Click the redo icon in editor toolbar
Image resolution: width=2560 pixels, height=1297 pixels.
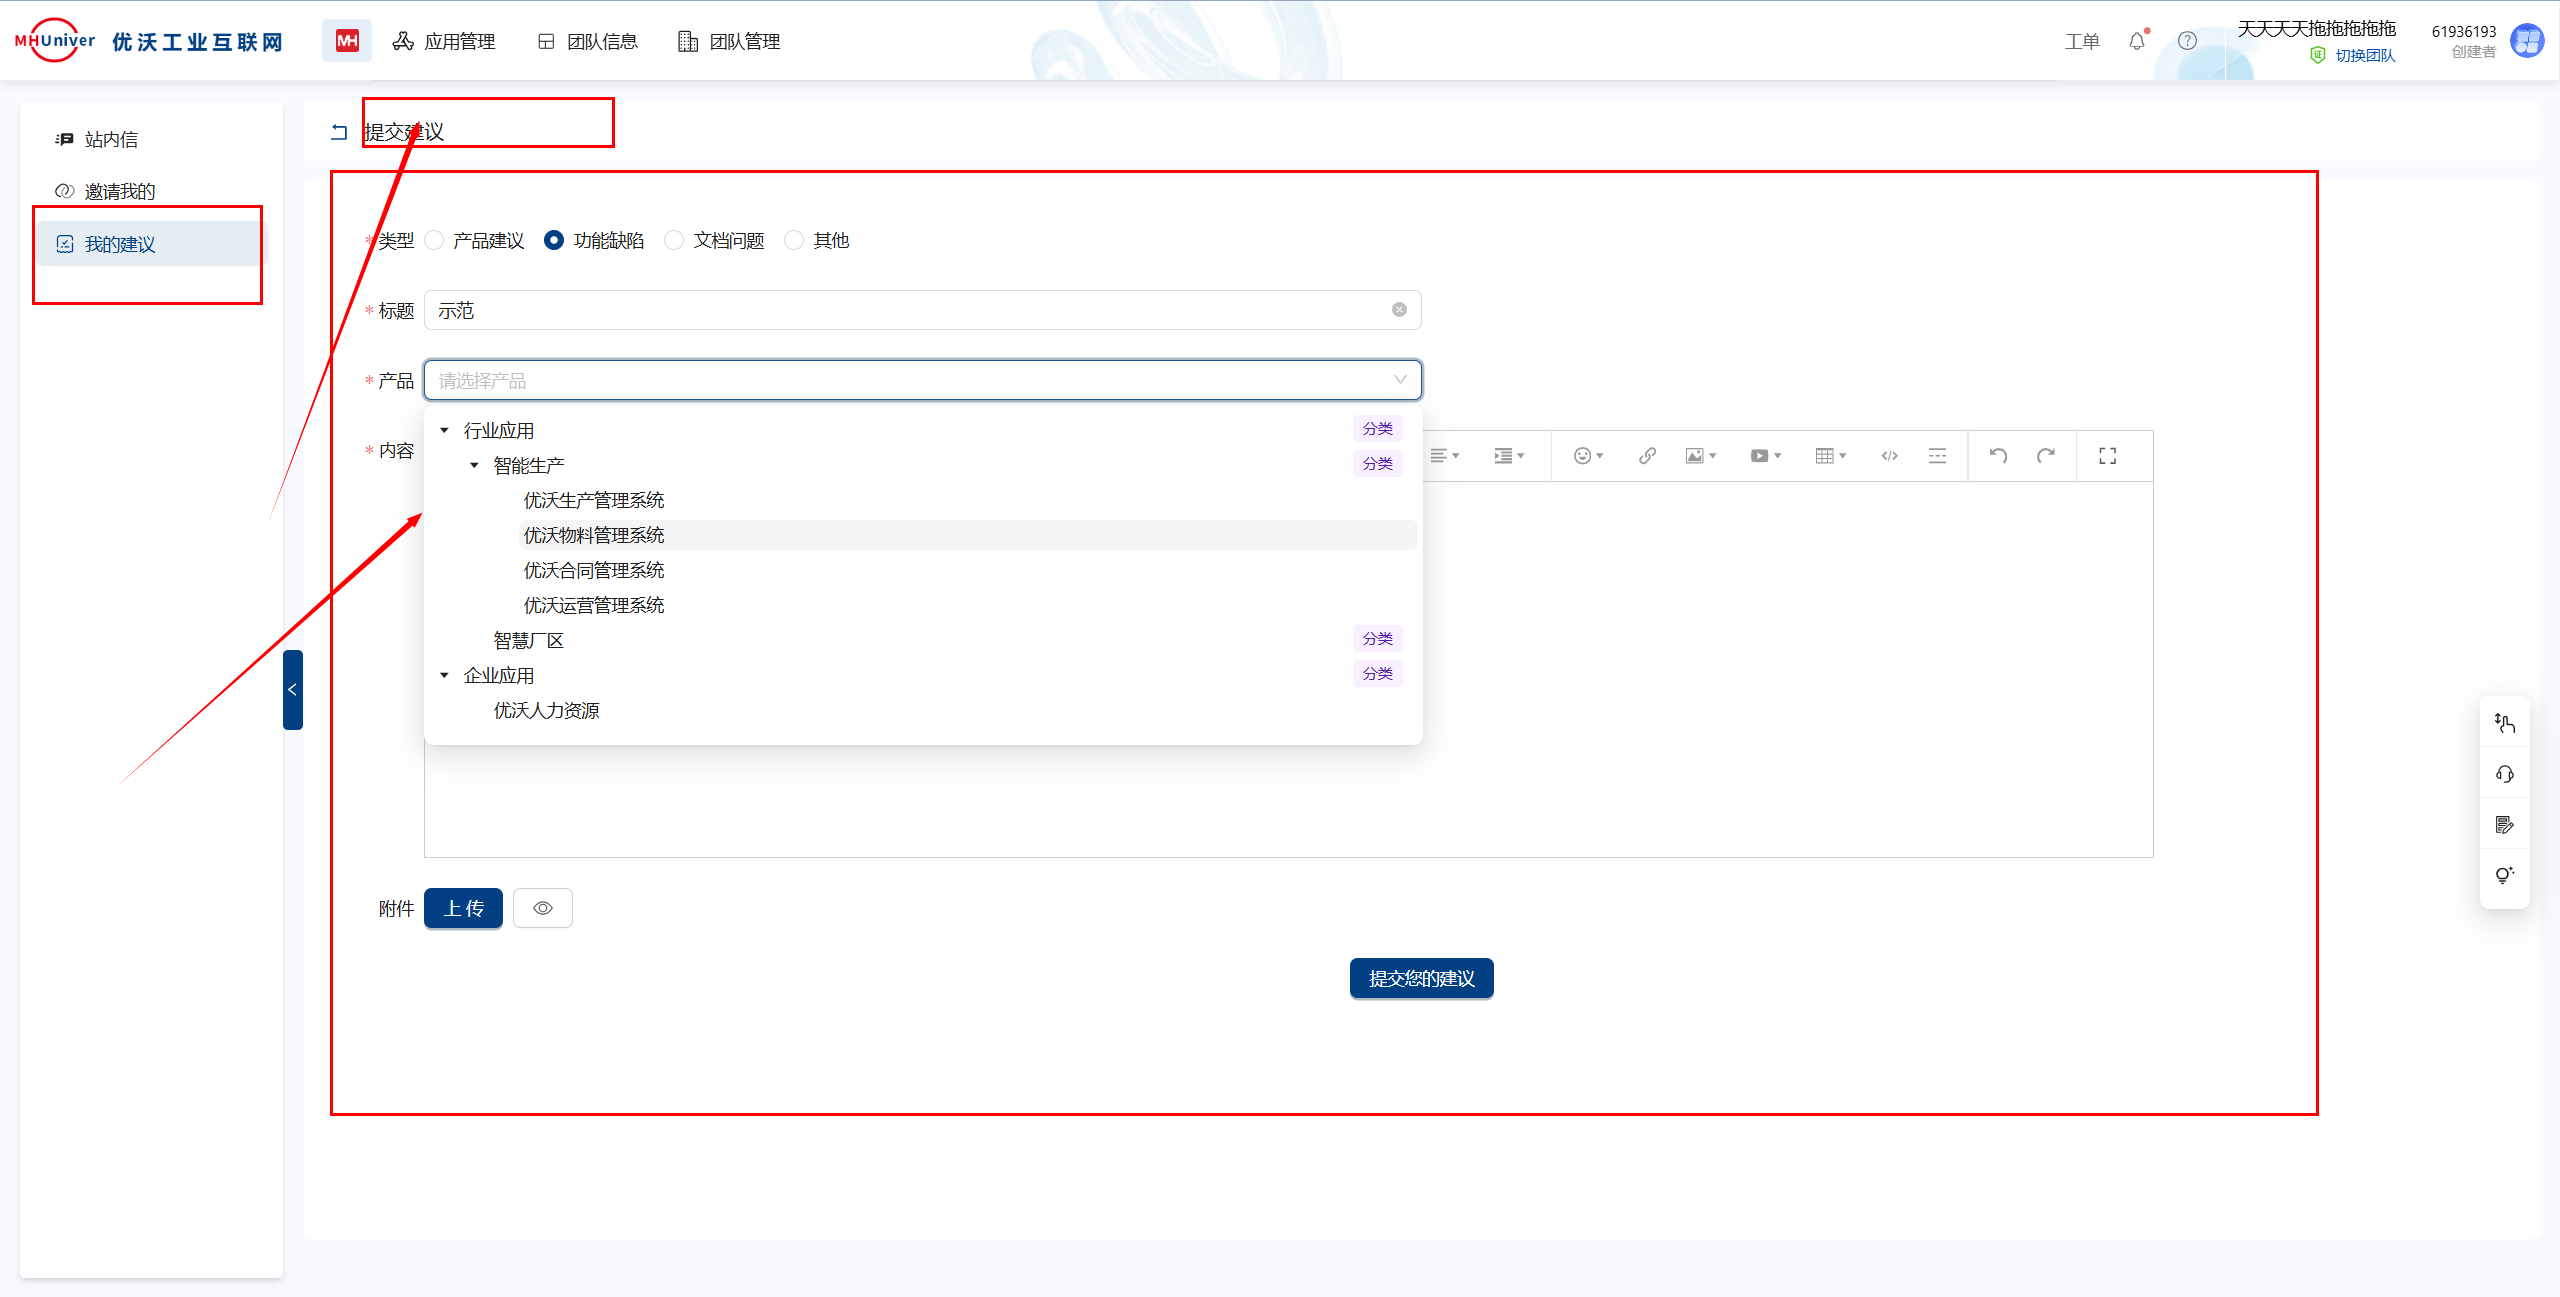[2046, 456]
